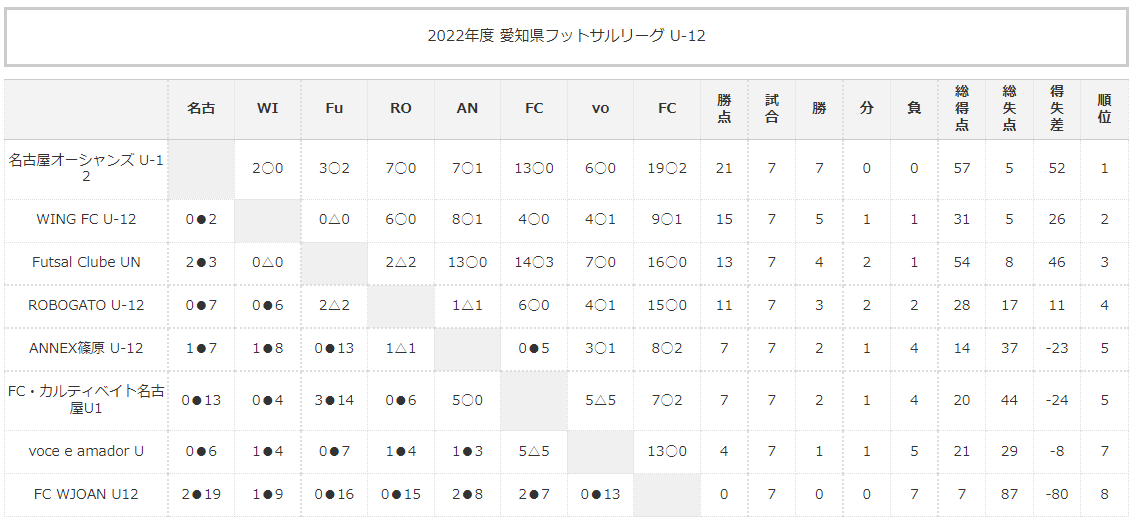Select the -80 goal difference cell

point(1057,494)
